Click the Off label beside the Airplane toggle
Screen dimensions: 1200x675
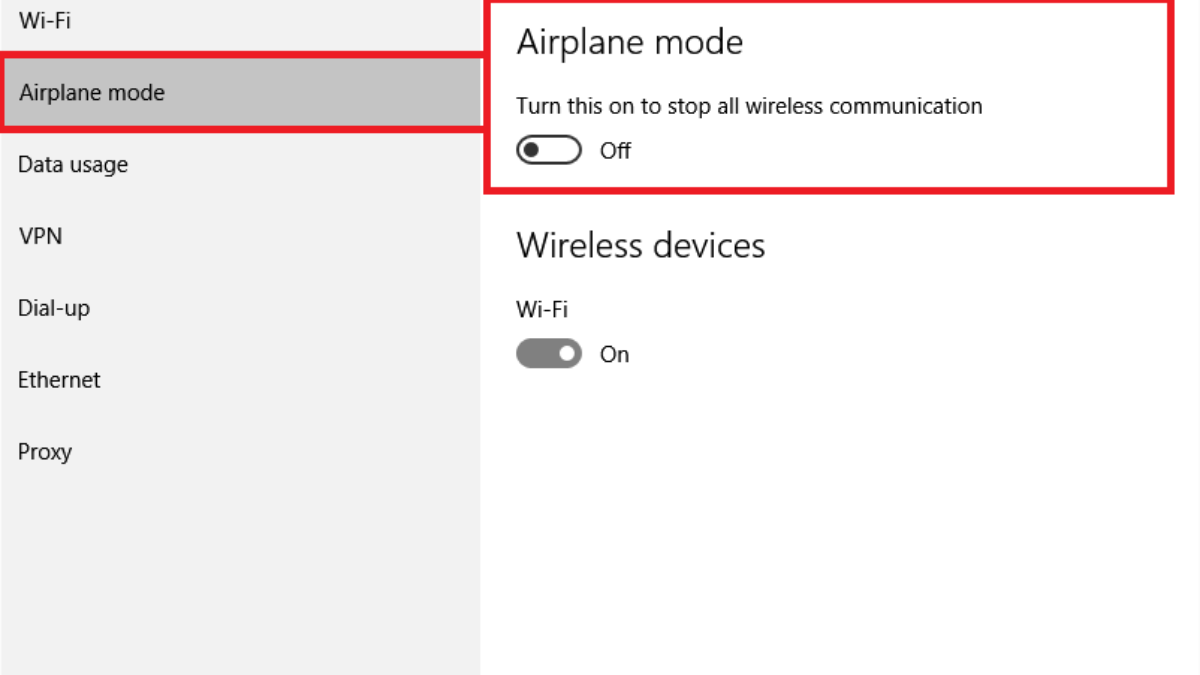coord(615,151)
